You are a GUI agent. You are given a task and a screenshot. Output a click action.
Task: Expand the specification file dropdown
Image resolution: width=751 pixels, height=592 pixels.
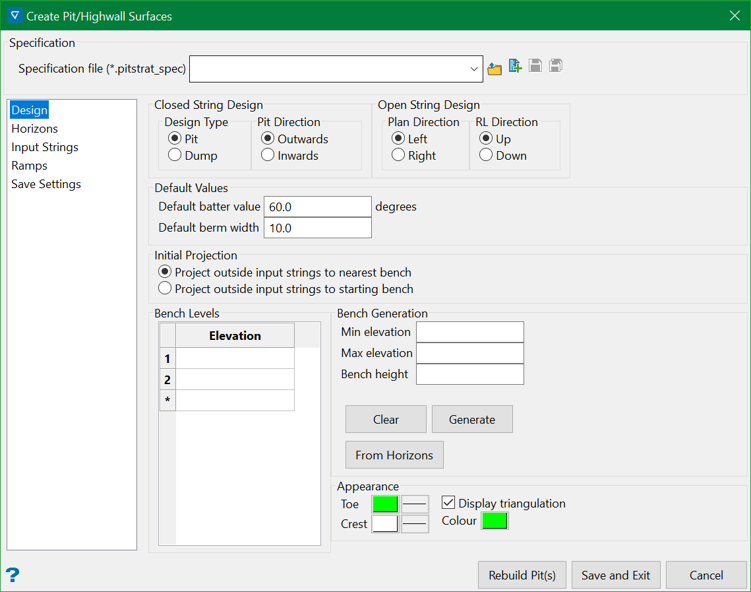[473, 69]
